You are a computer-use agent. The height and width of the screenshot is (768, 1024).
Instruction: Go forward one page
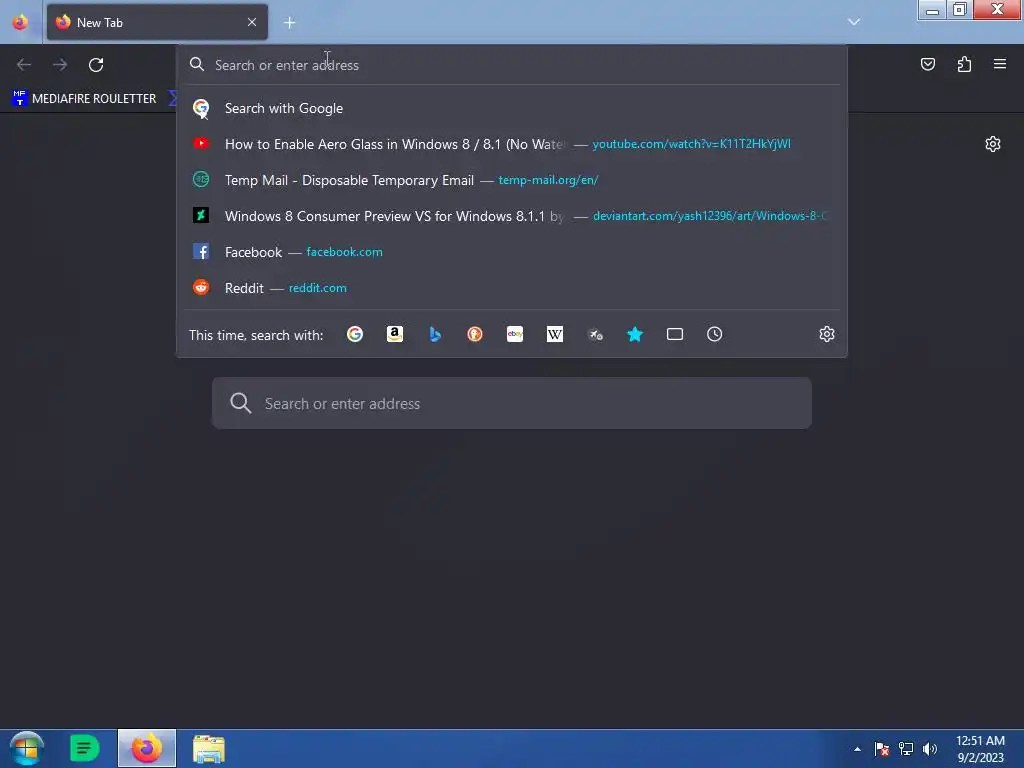pos(60,65)
